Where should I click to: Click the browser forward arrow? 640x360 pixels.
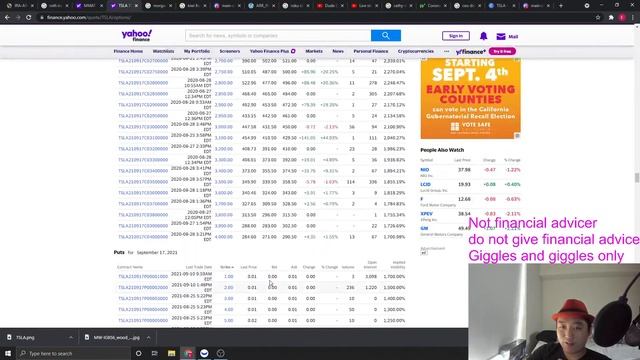pos(18,18)
